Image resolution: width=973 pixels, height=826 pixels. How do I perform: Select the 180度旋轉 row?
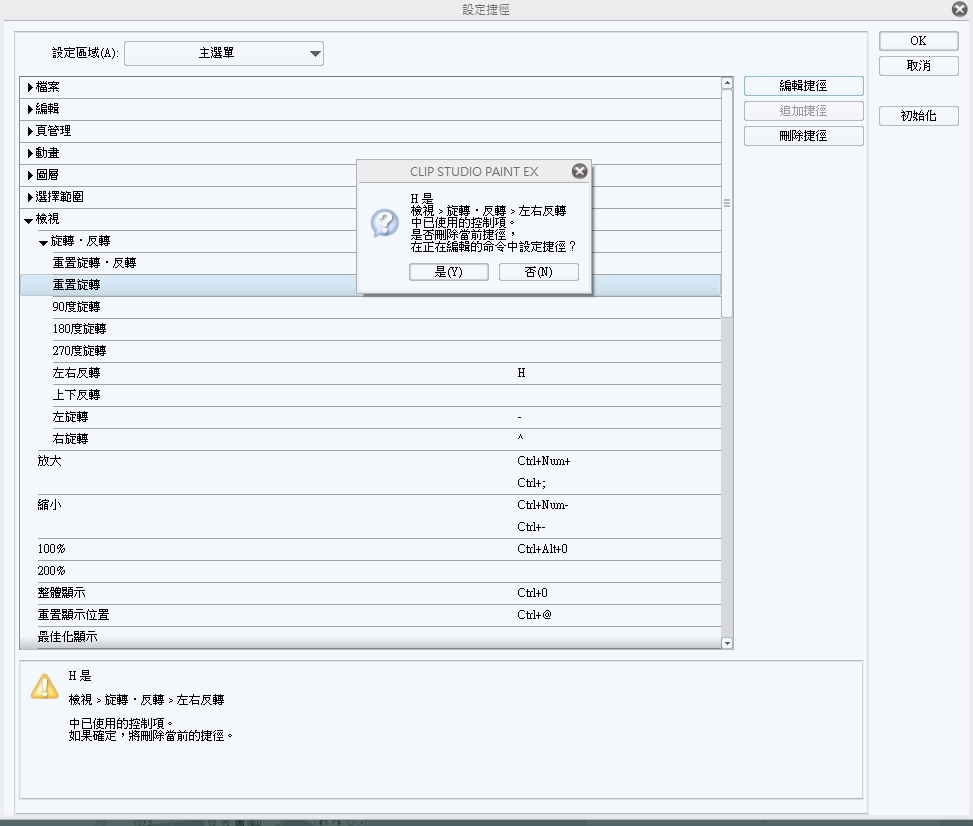coord(370,329)
